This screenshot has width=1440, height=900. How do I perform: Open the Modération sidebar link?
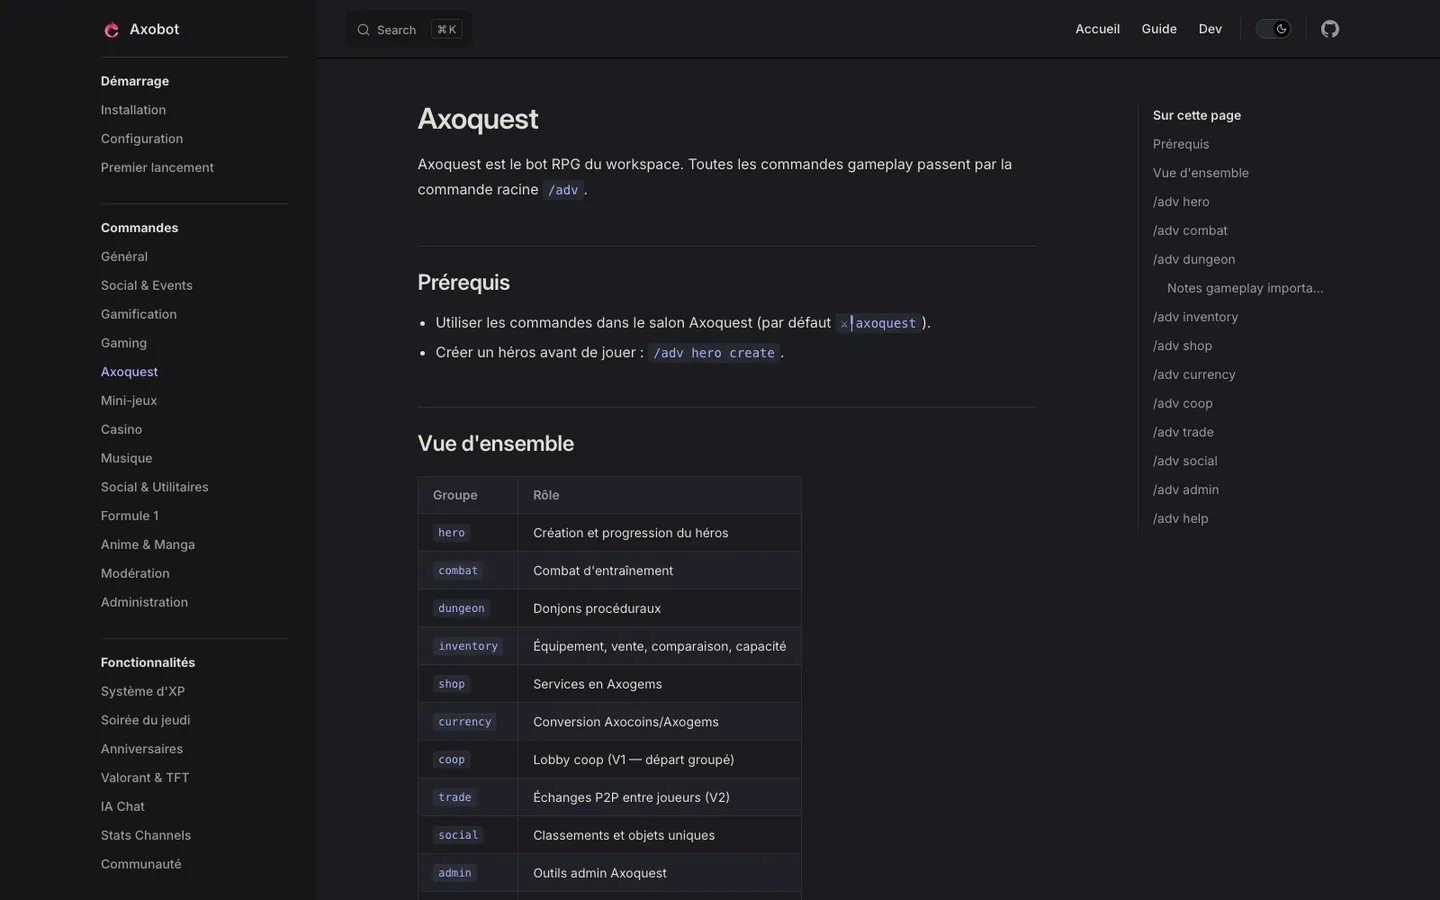coord(135,574)
